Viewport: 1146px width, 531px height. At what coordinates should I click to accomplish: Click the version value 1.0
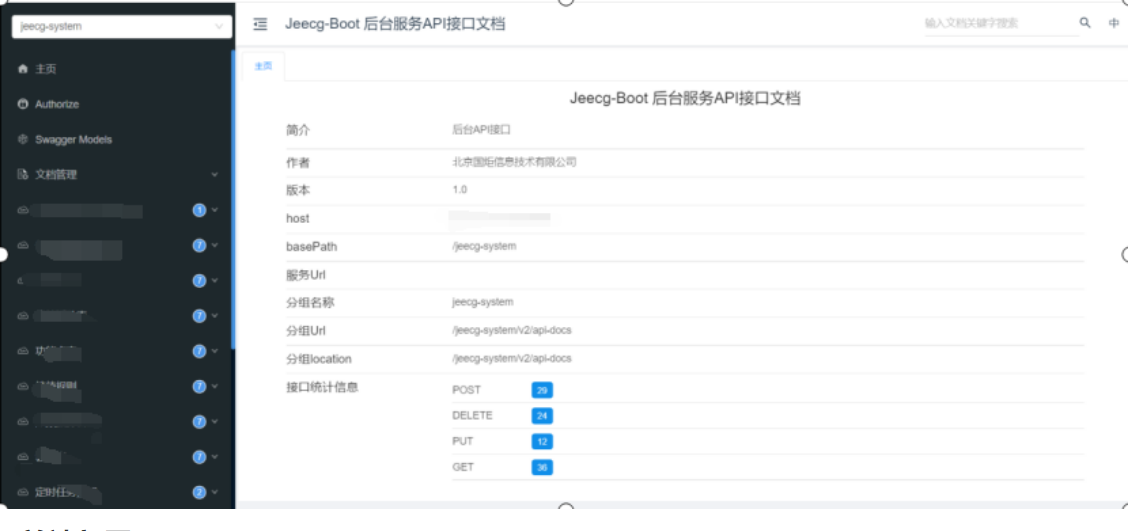click(460, 190)
